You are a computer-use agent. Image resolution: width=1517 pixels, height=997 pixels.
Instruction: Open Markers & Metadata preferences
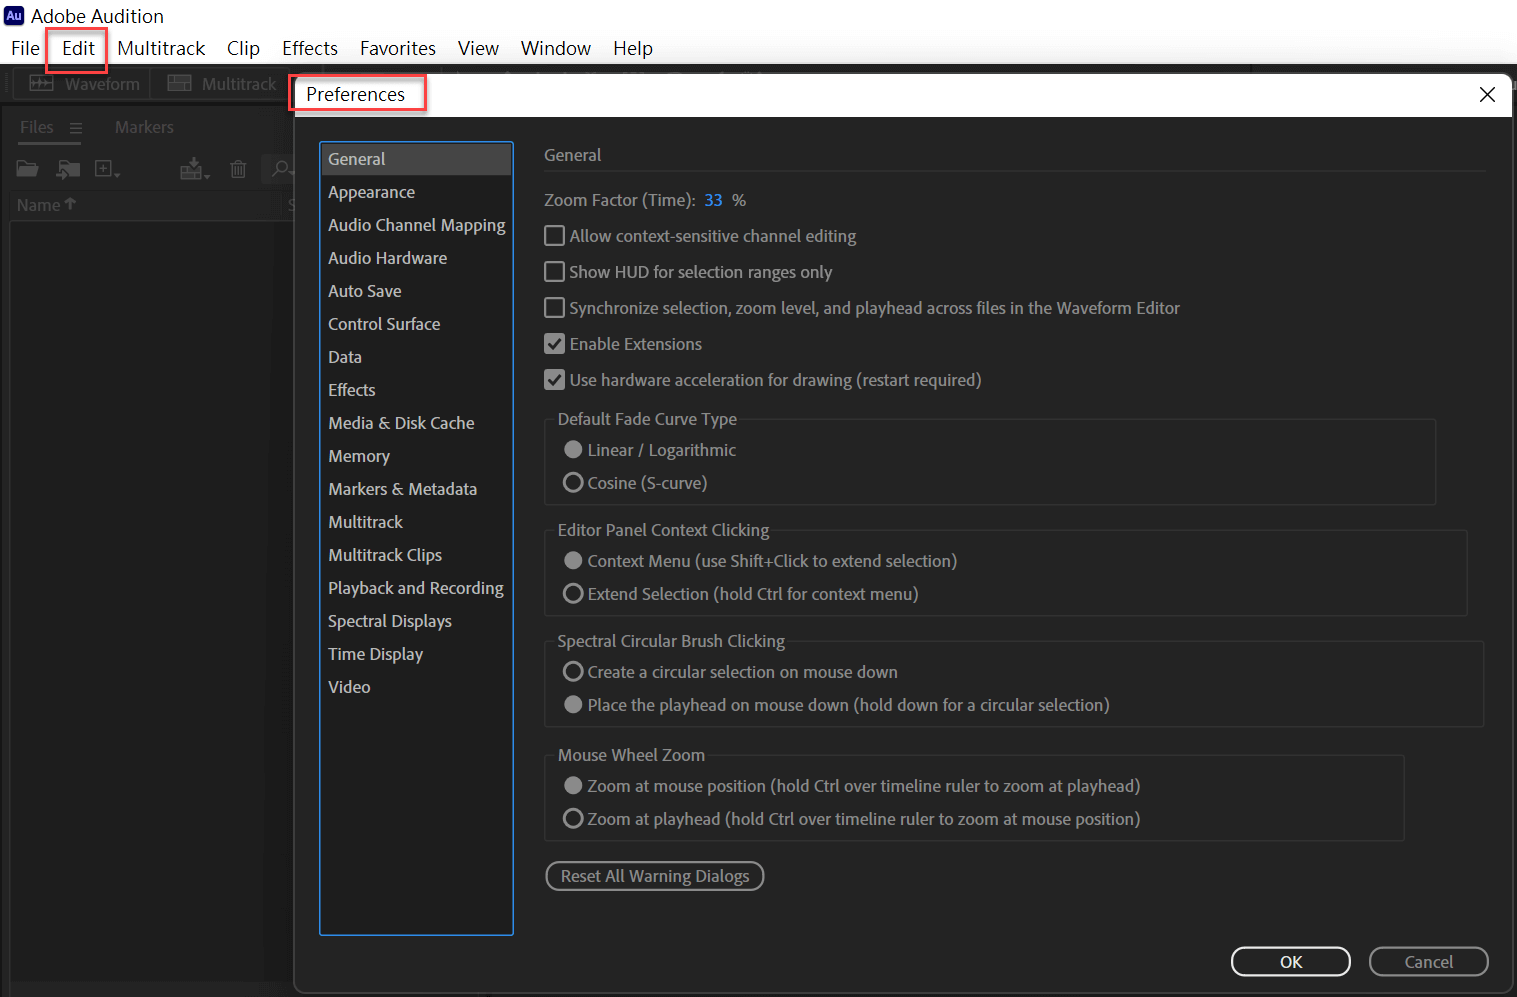point(416,489)
